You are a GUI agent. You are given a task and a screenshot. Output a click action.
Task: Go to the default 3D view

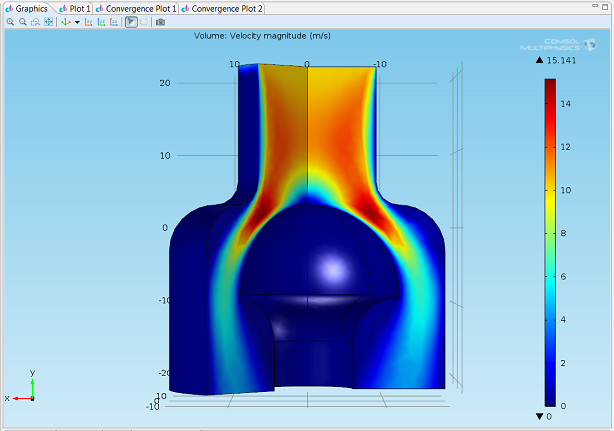coord(66,22)
